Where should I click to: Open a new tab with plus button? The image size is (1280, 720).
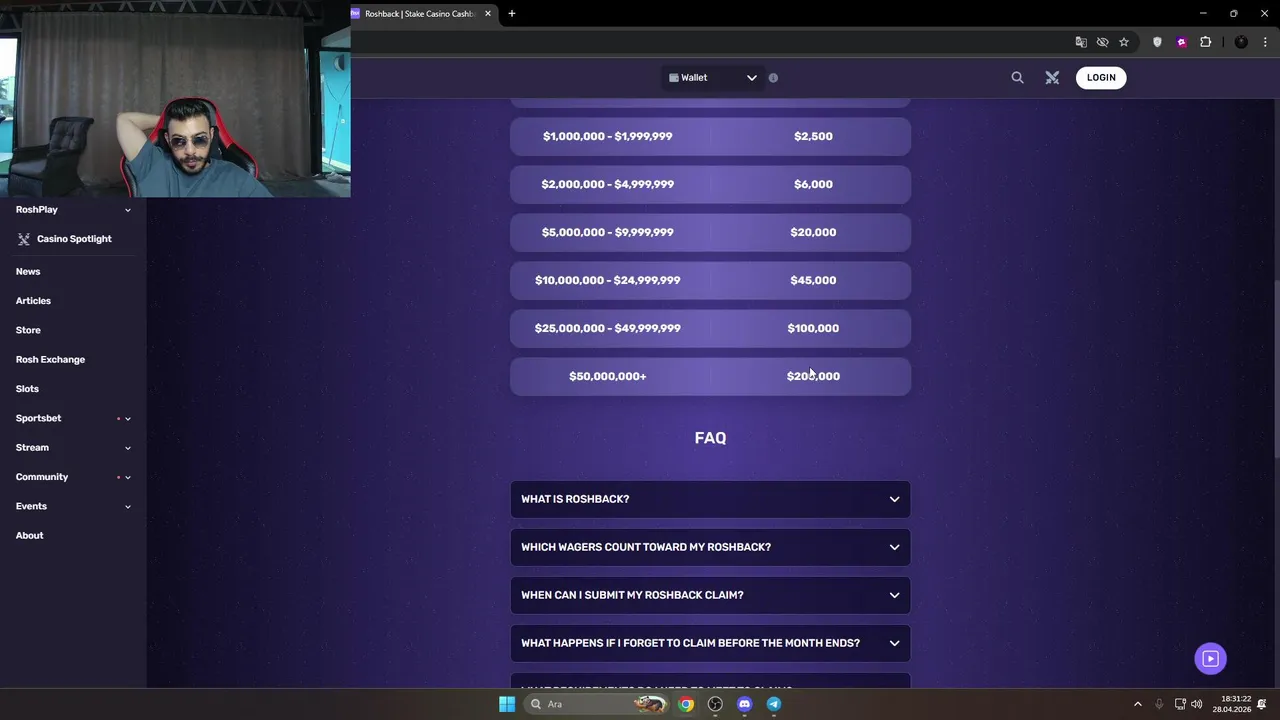coord(512,13)
